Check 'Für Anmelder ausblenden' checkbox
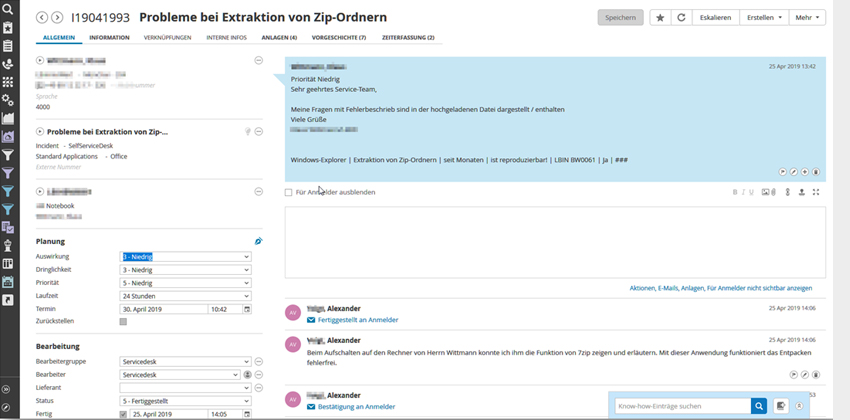Screen dimensions: 850x420 point(289,192)
